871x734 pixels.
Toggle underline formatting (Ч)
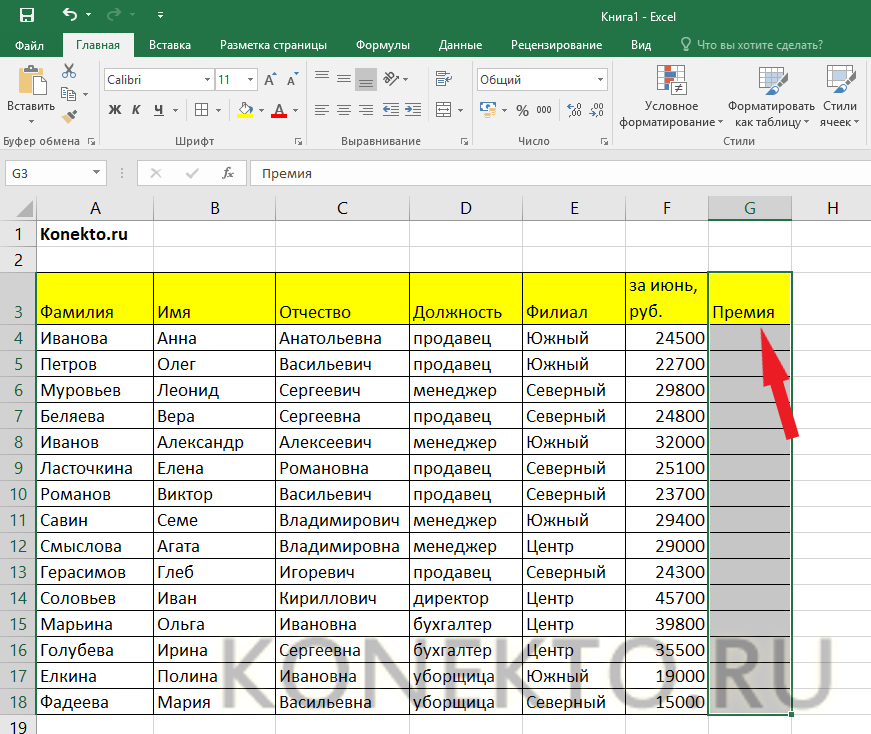click(x=160, y=110)
